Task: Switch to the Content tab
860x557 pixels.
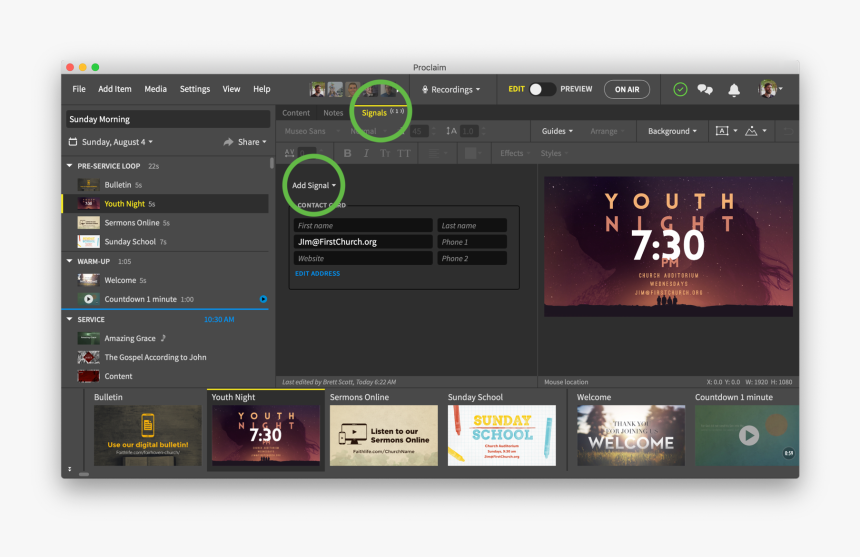Action: (x=296, y=113)
